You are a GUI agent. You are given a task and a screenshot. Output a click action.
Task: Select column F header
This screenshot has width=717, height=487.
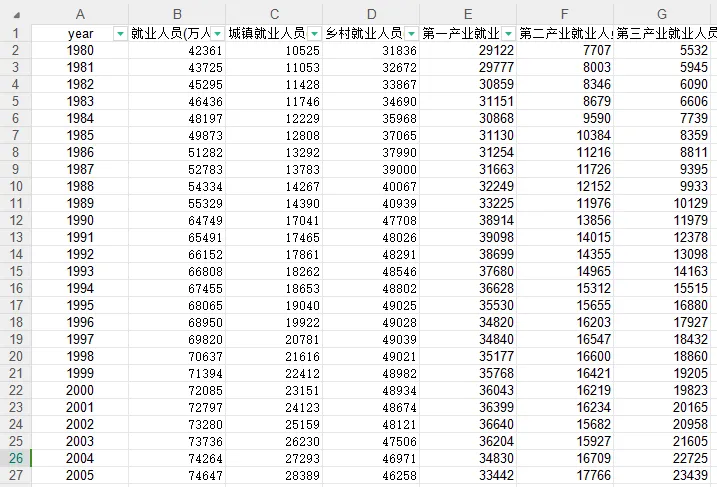565,14
